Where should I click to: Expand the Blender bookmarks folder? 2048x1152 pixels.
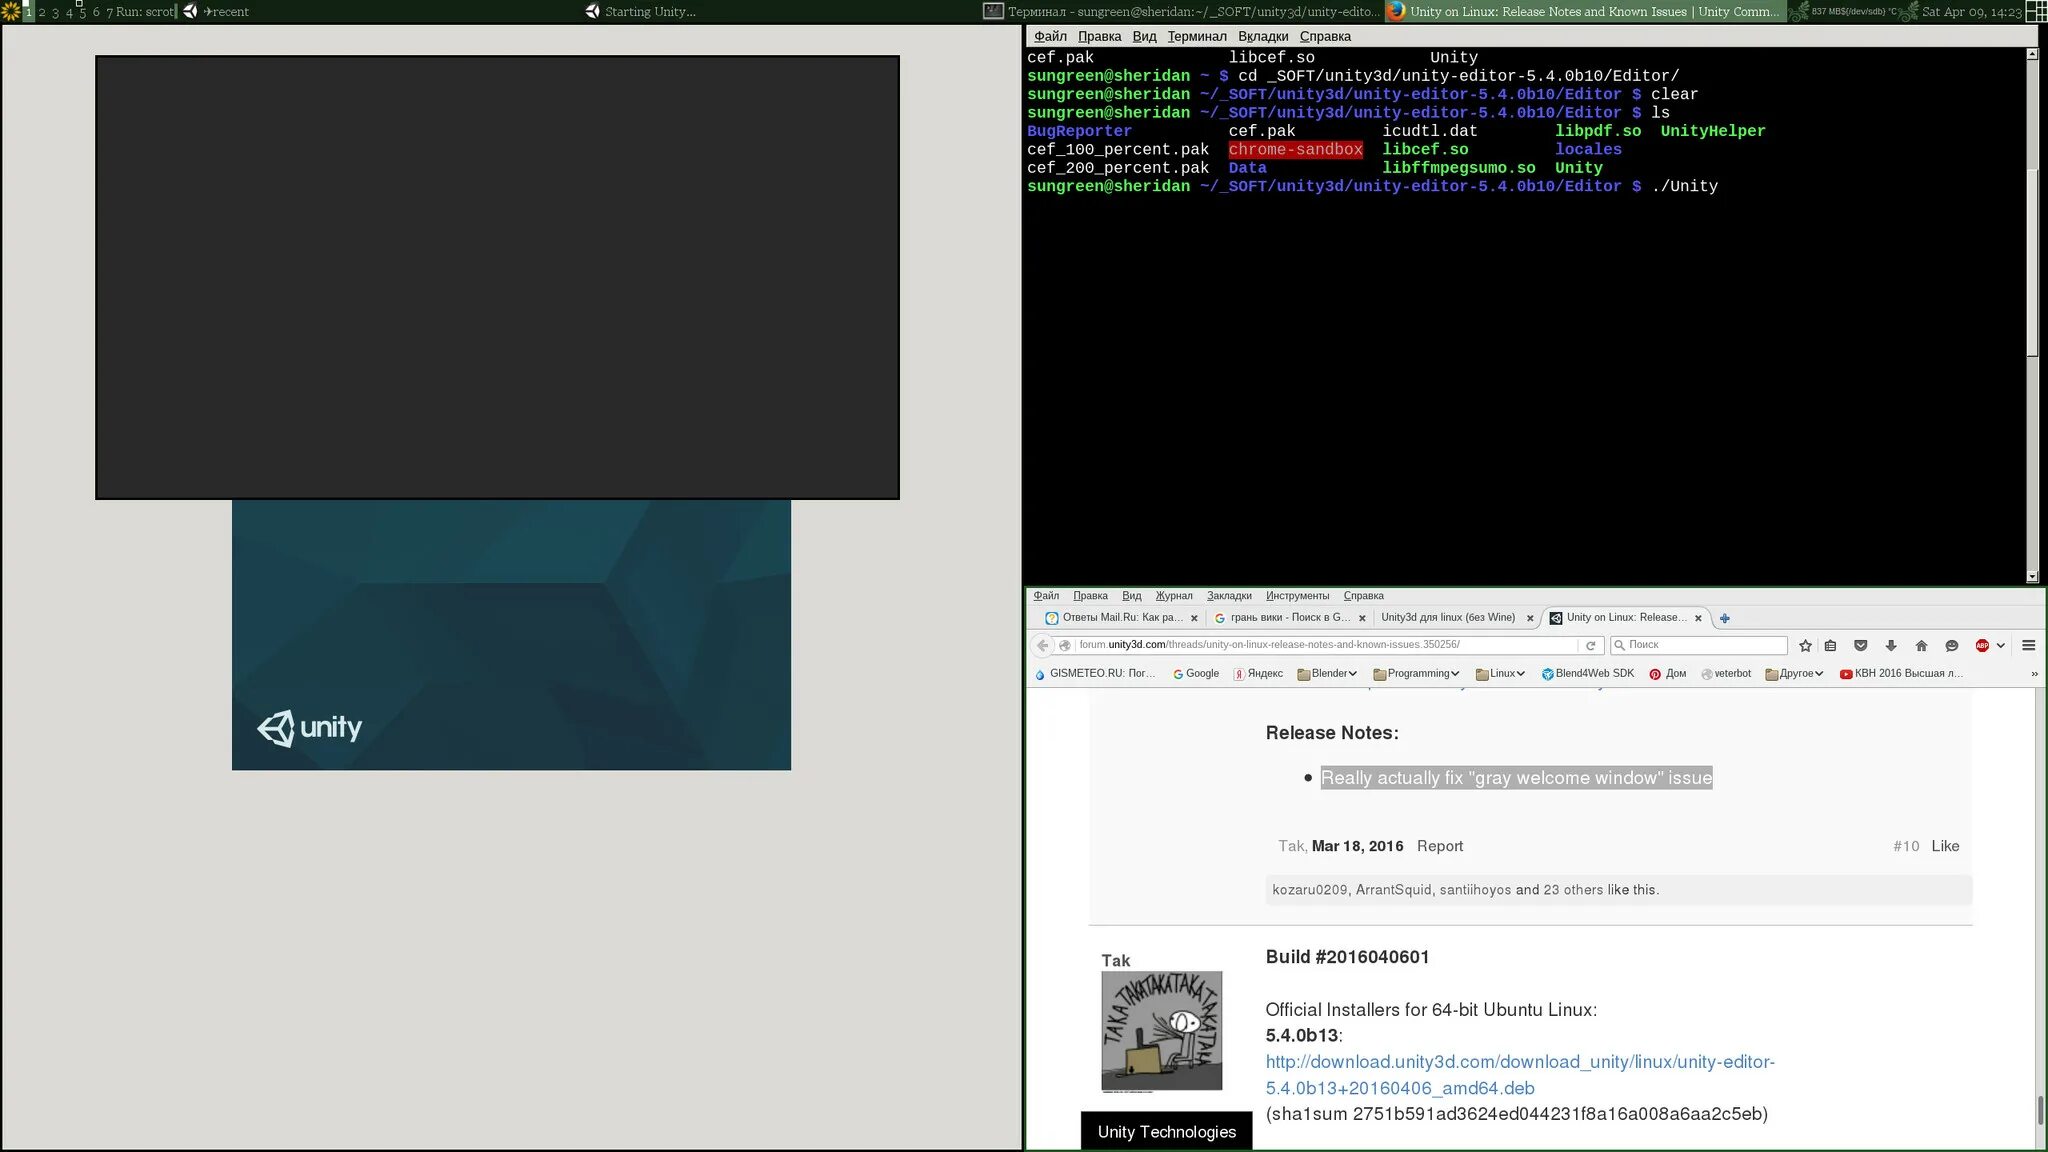pyautogui.click(x=1328, y=674)
